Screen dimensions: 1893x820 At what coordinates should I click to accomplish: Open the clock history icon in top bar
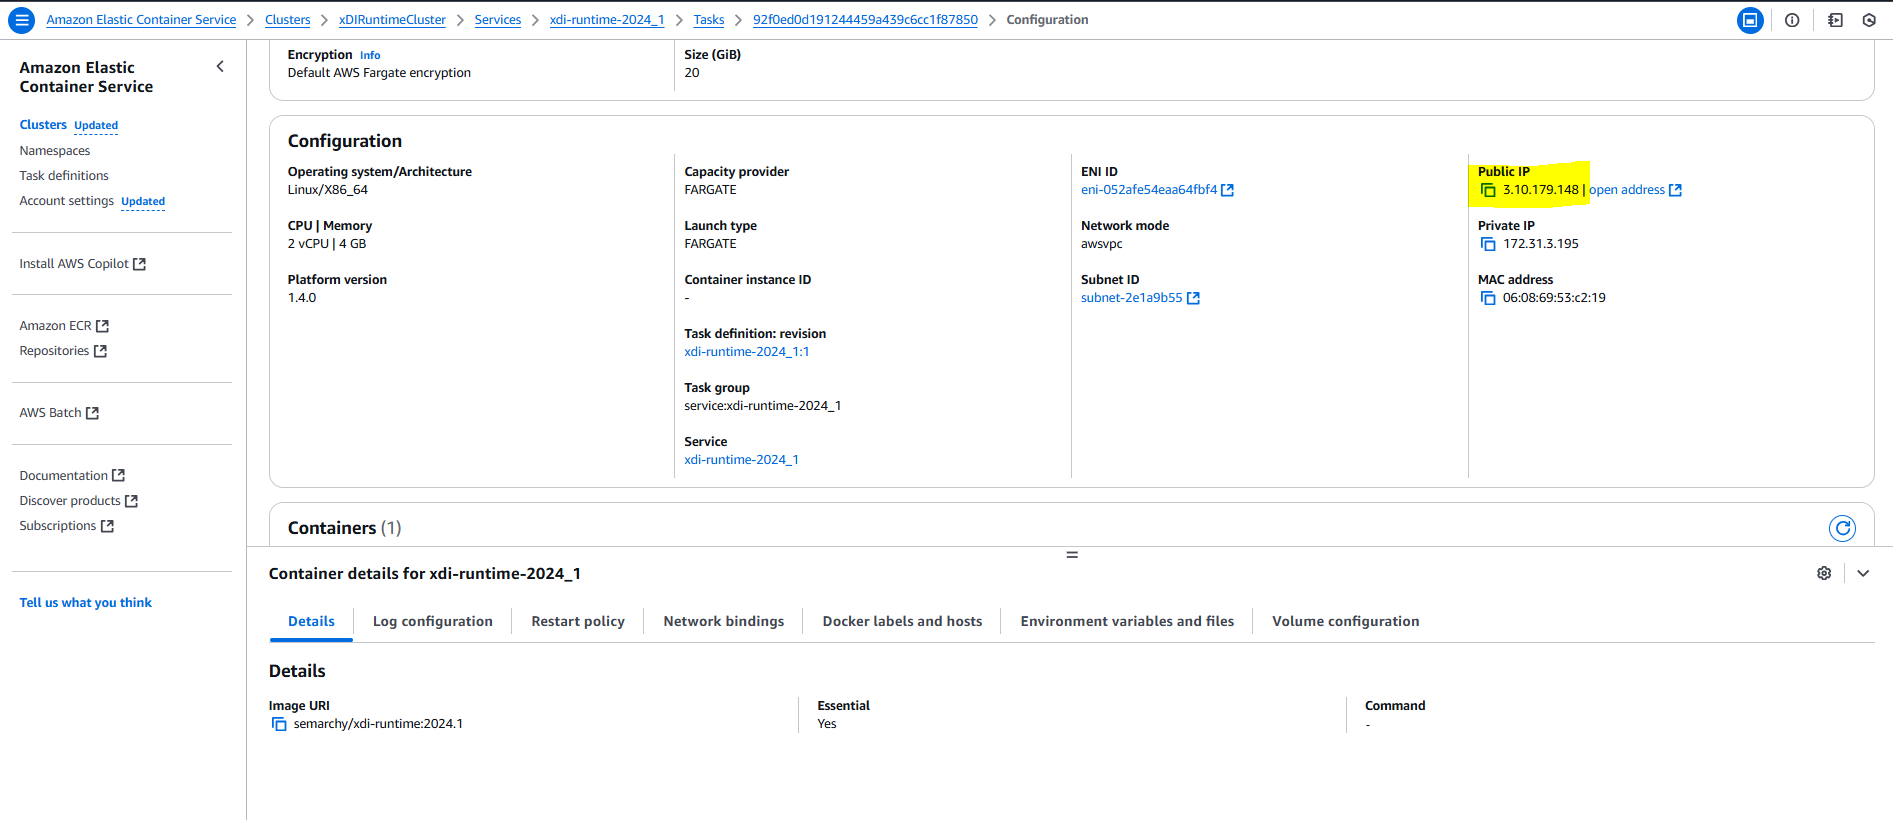point(1869,20)
